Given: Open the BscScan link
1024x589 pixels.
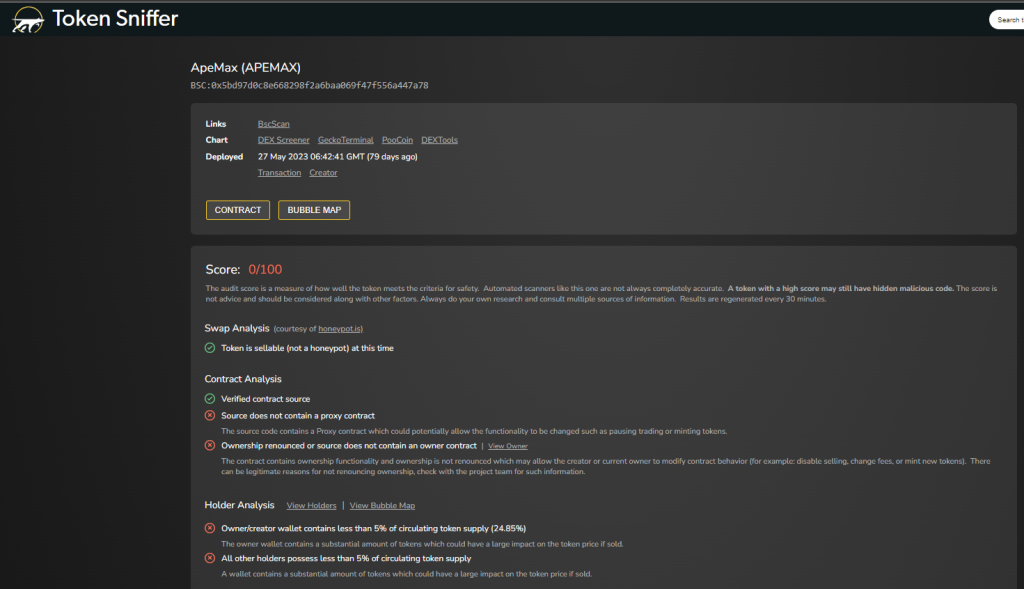Looking at the screenshot, I should pyautogui.click(x=273, y=124).
